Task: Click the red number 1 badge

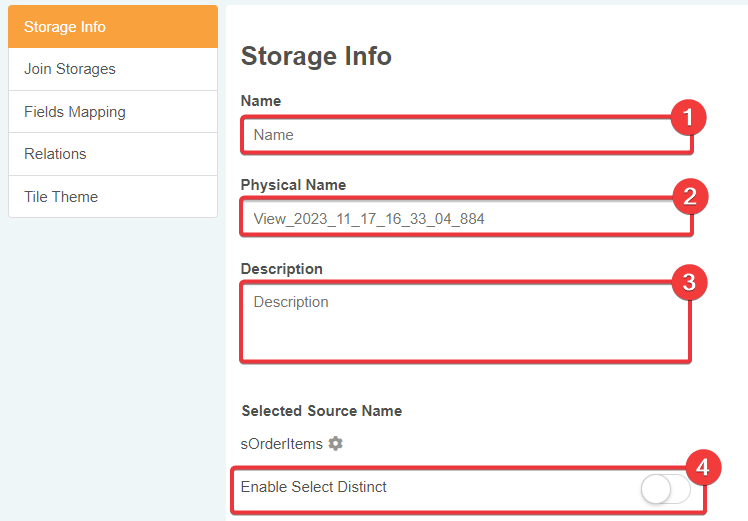Action: [687, 118]
